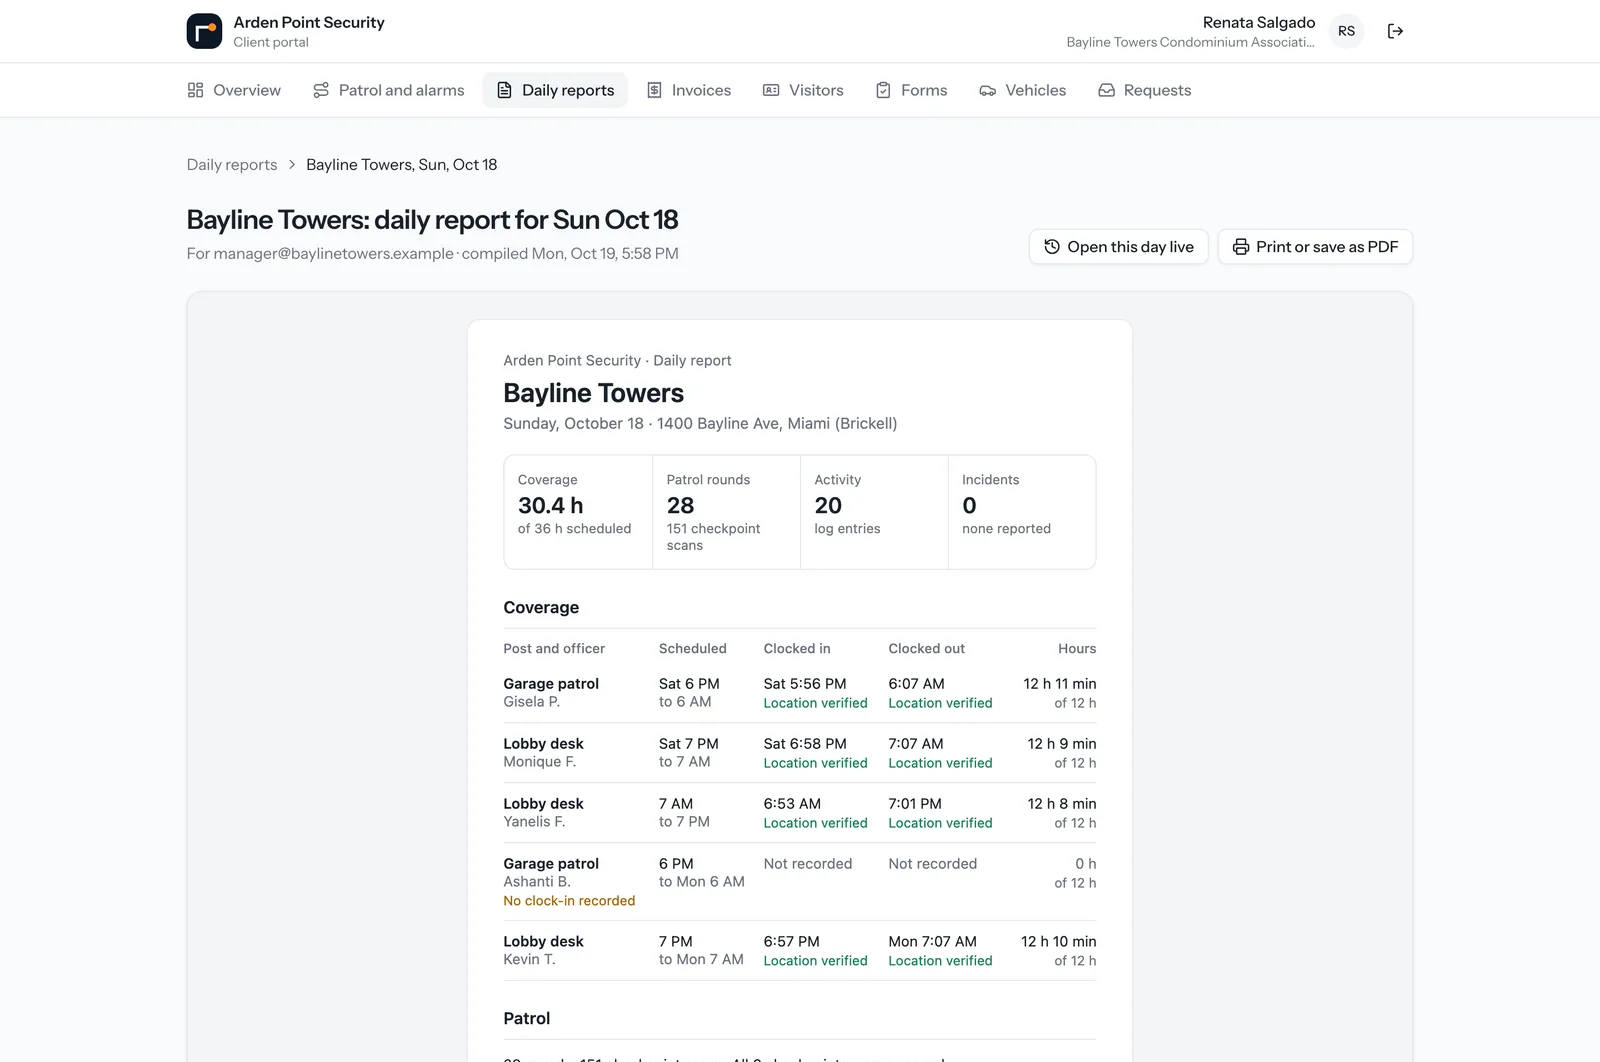
Task: Click the Gisela P. garage patrol row
Action: point(800,693)
